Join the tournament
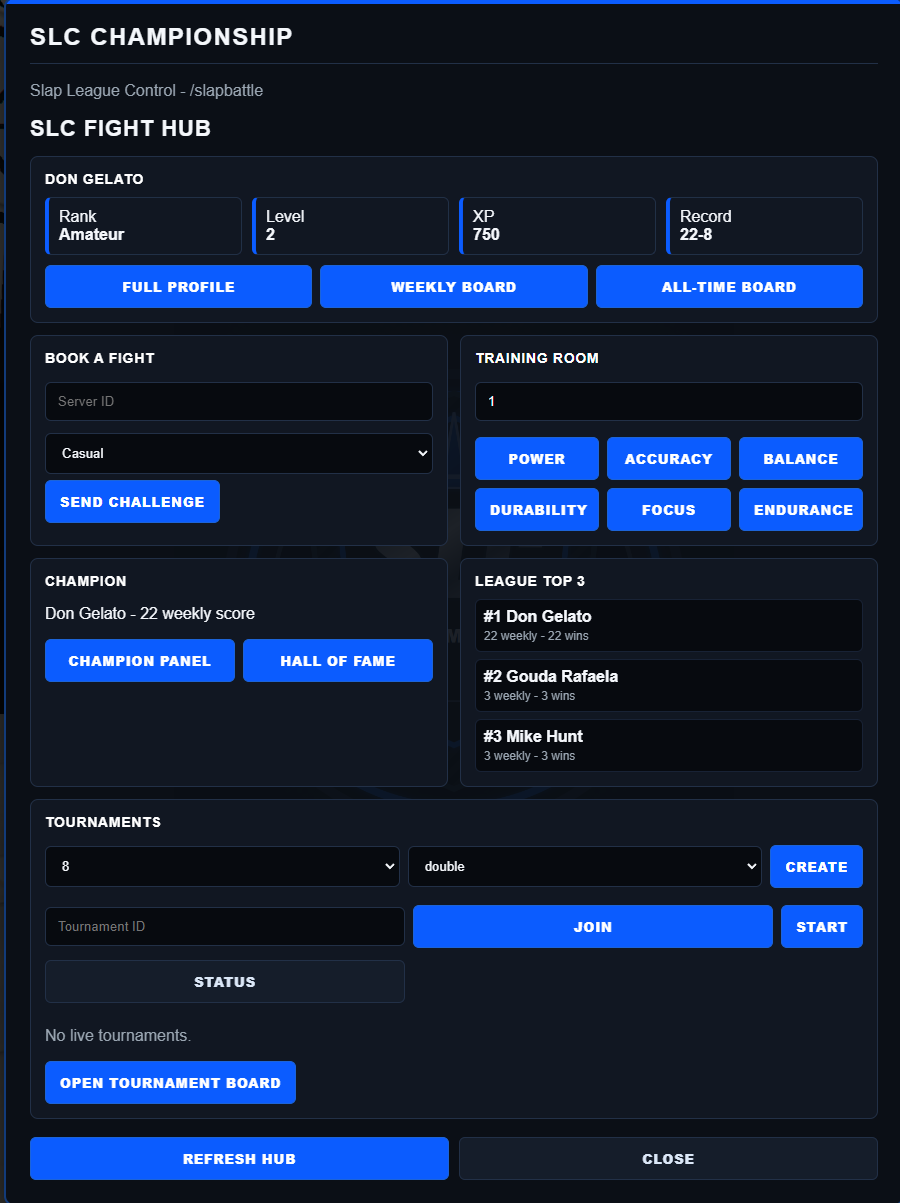Screen dimensions: 900x1203 593,926
